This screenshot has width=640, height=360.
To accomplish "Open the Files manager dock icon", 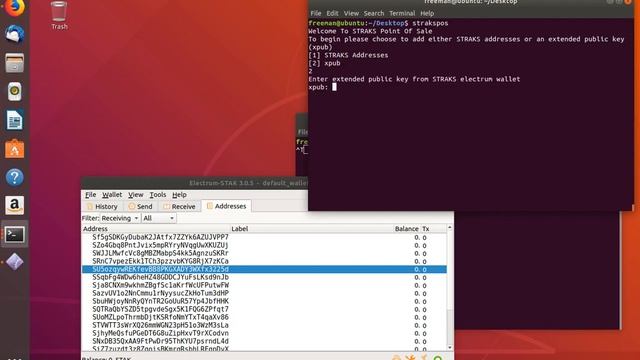I will 14,63.
